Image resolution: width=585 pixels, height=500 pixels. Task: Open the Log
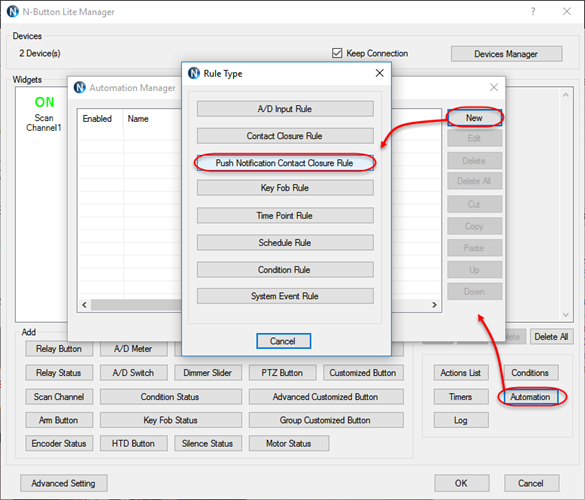461,420
